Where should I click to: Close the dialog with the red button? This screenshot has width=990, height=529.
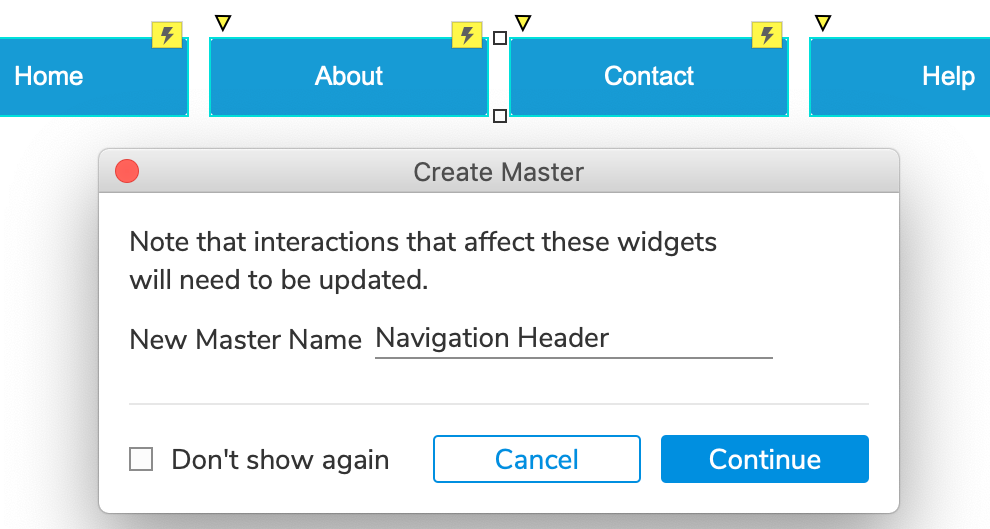(x=127, y=171)
